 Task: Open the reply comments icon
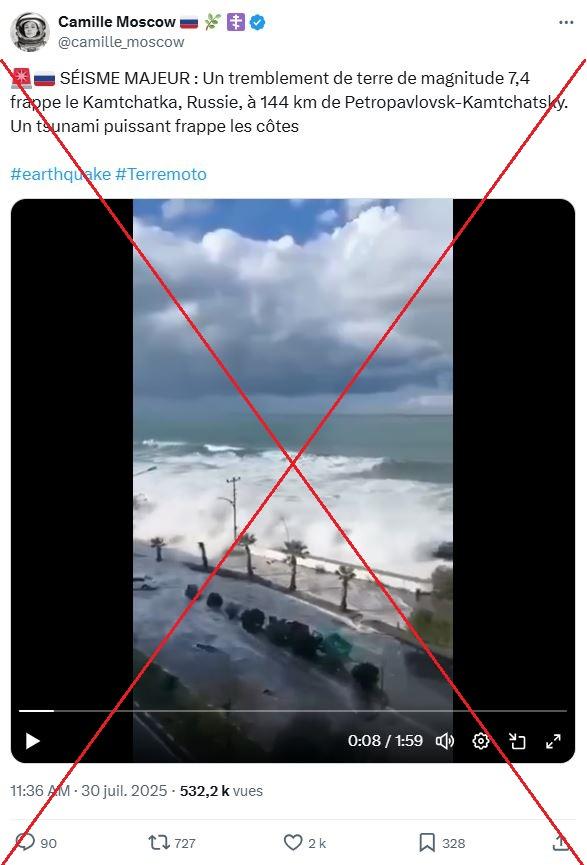tap(25, 842)
